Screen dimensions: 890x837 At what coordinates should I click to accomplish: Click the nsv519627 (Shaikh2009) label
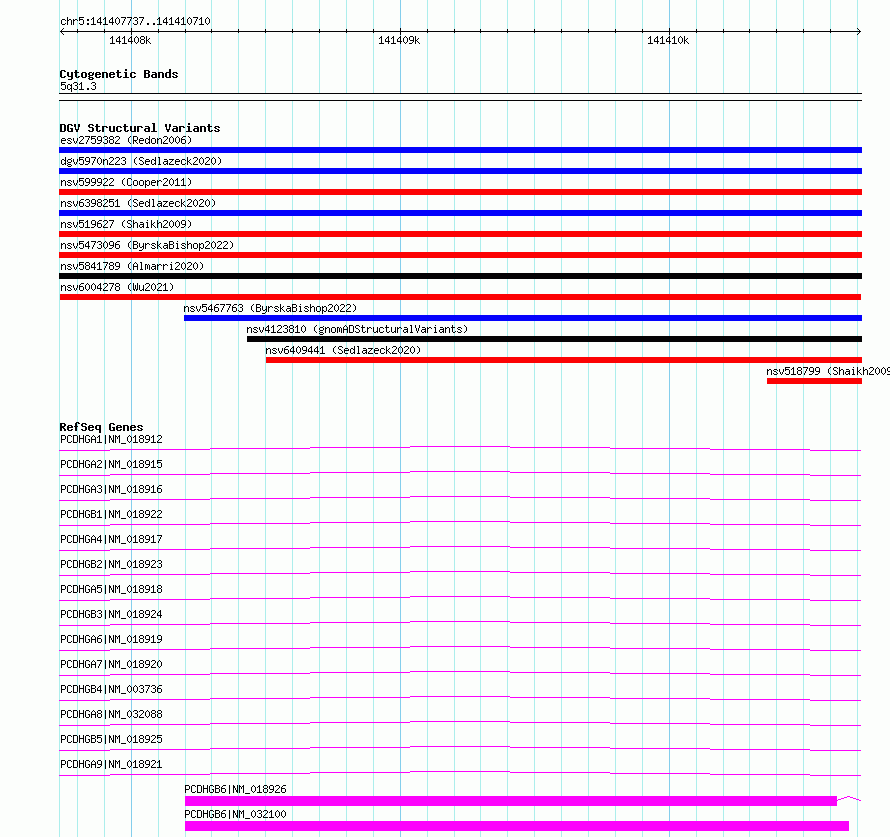point(126,224)
